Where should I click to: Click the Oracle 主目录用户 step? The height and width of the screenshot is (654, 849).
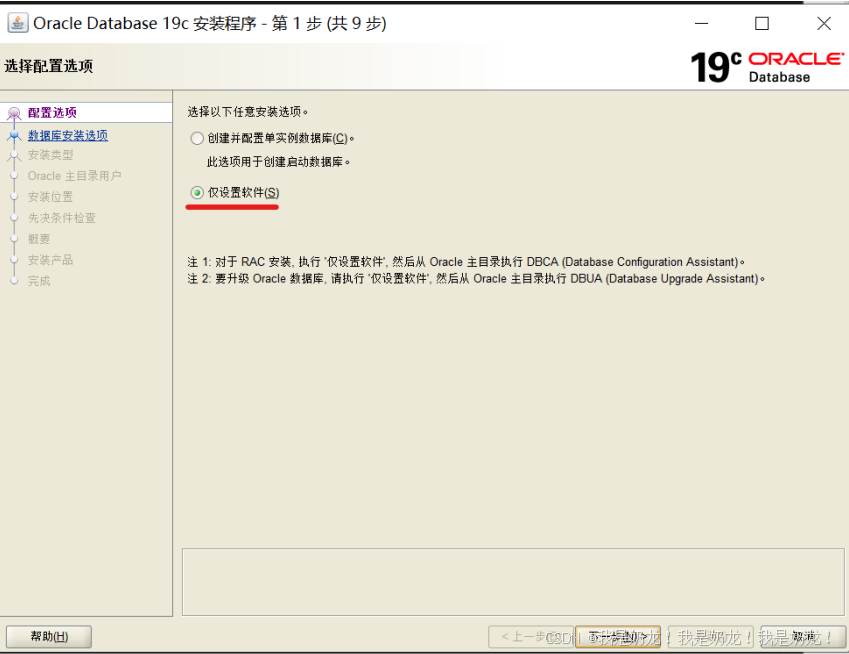click(74, 176)
